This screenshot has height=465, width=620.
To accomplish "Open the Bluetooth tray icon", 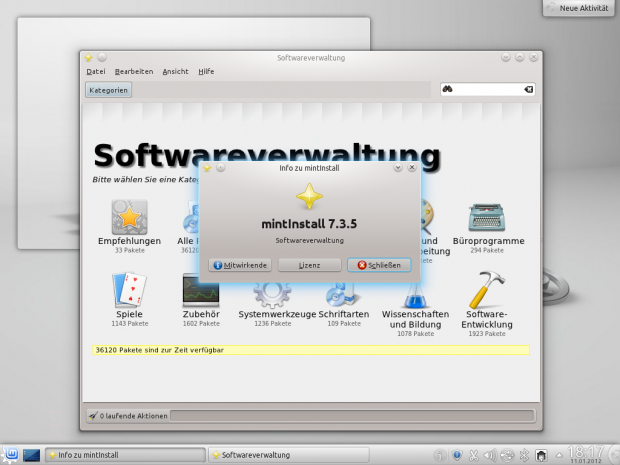I will coord(524,455).
